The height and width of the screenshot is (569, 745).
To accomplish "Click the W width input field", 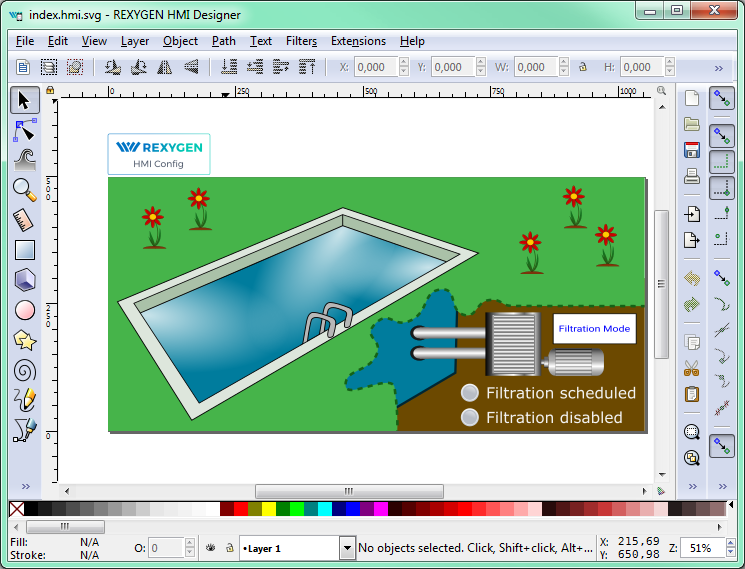I will (536, 67).
